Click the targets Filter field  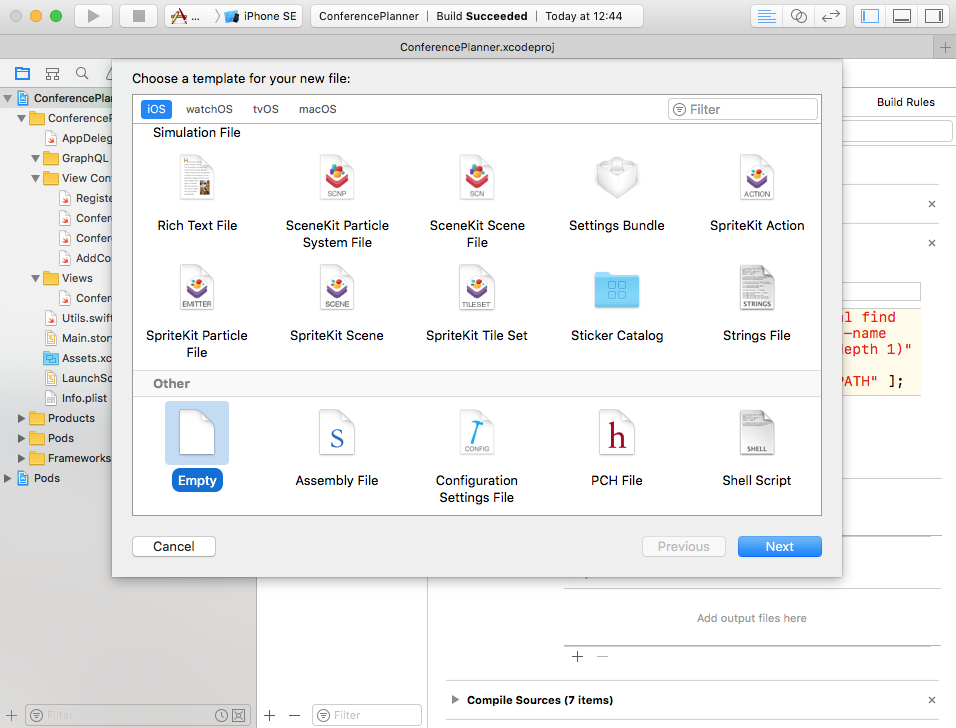pyautogui.click(x=367, y=715)
